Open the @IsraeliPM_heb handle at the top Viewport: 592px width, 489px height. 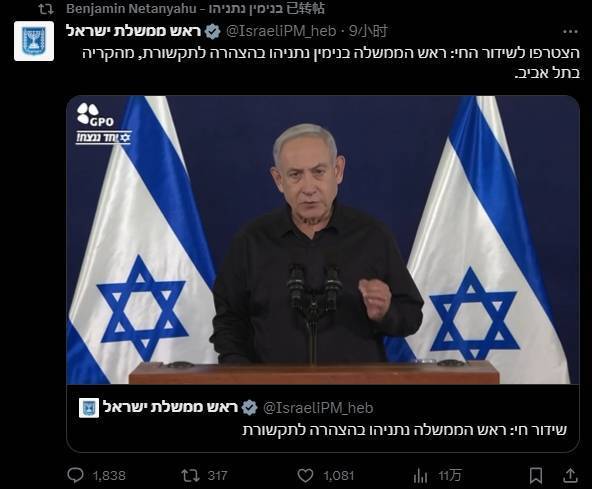click(281, 31)
